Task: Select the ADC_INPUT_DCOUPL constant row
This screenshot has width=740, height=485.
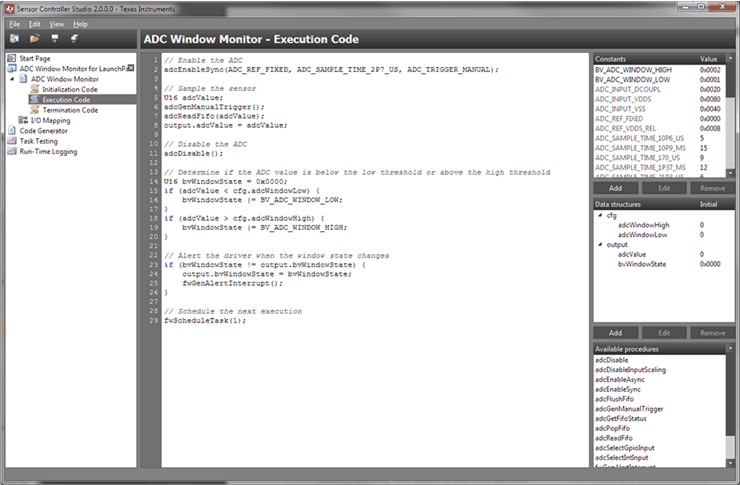Action: pos(660,89)
